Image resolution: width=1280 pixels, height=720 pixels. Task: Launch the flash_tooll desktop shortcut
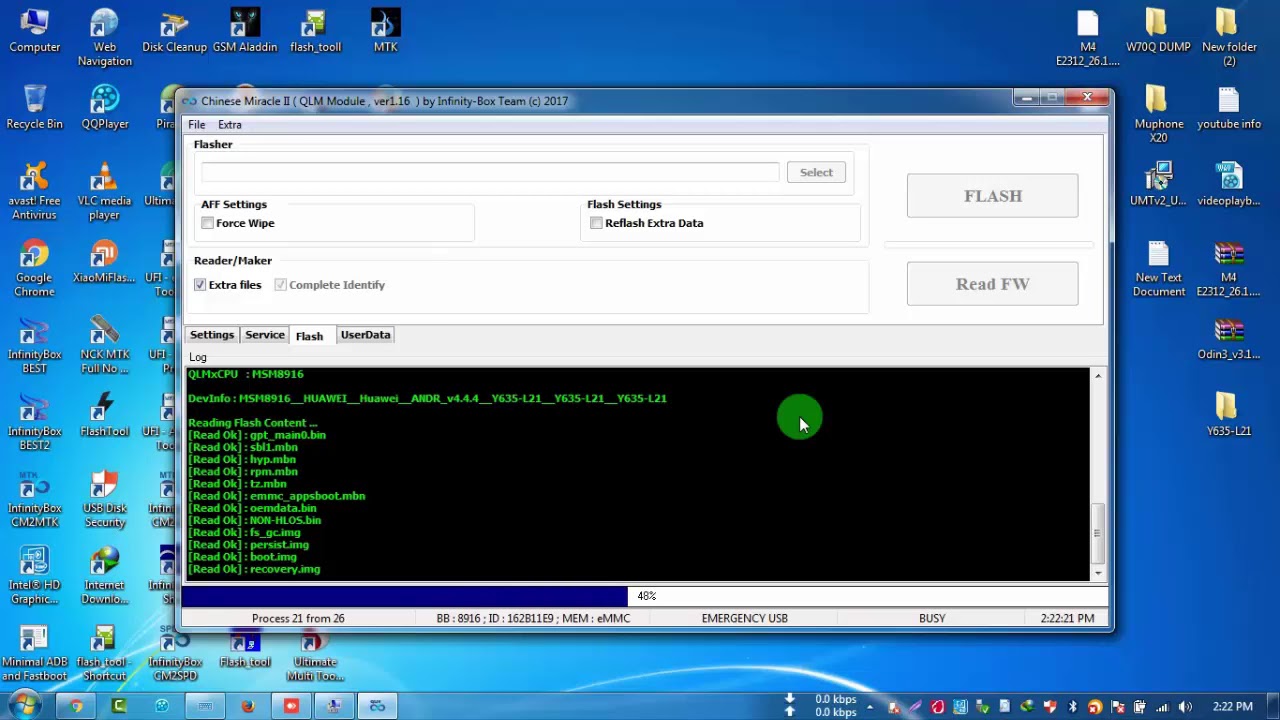315,31
